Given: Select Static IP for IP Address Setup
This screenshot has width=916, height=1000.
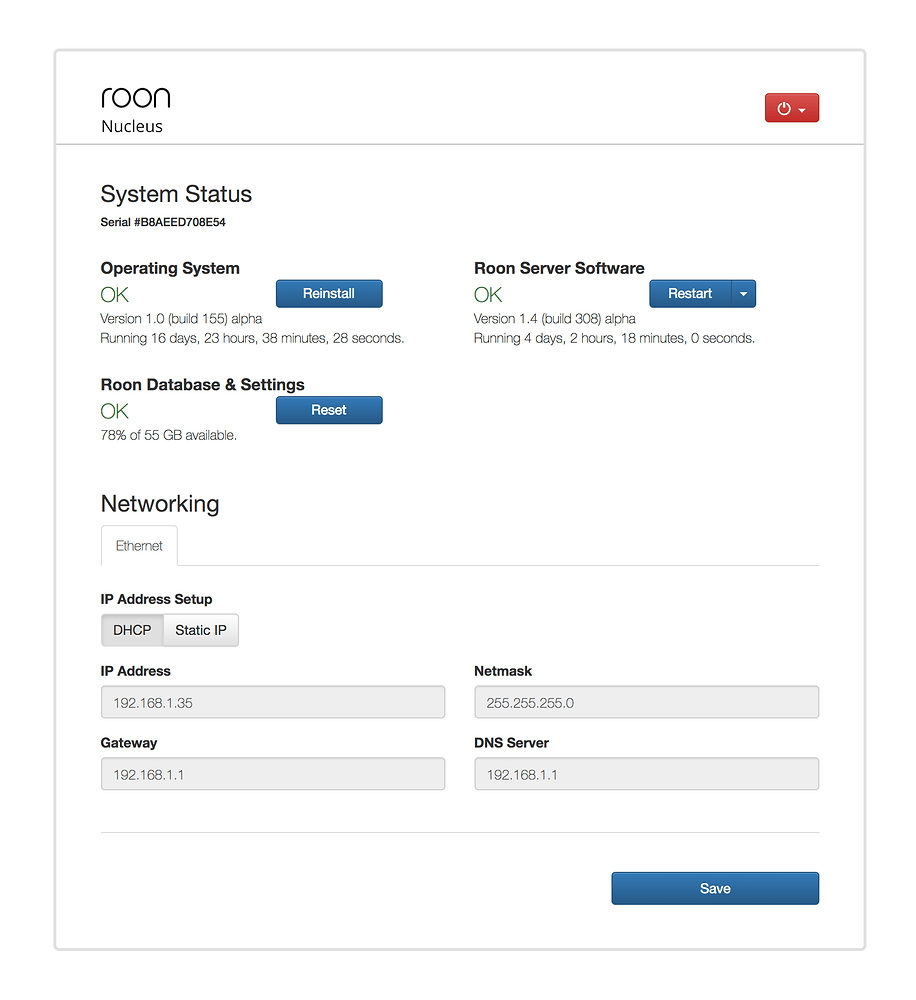Looking at the screenshot, I should tap(200, 630).
